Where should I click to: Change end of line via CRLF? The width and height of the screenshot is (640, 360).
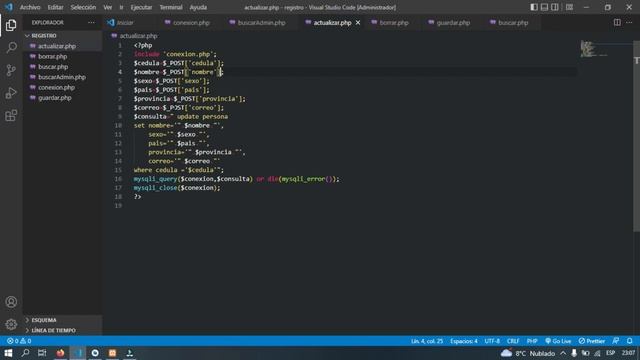point(513,341)
